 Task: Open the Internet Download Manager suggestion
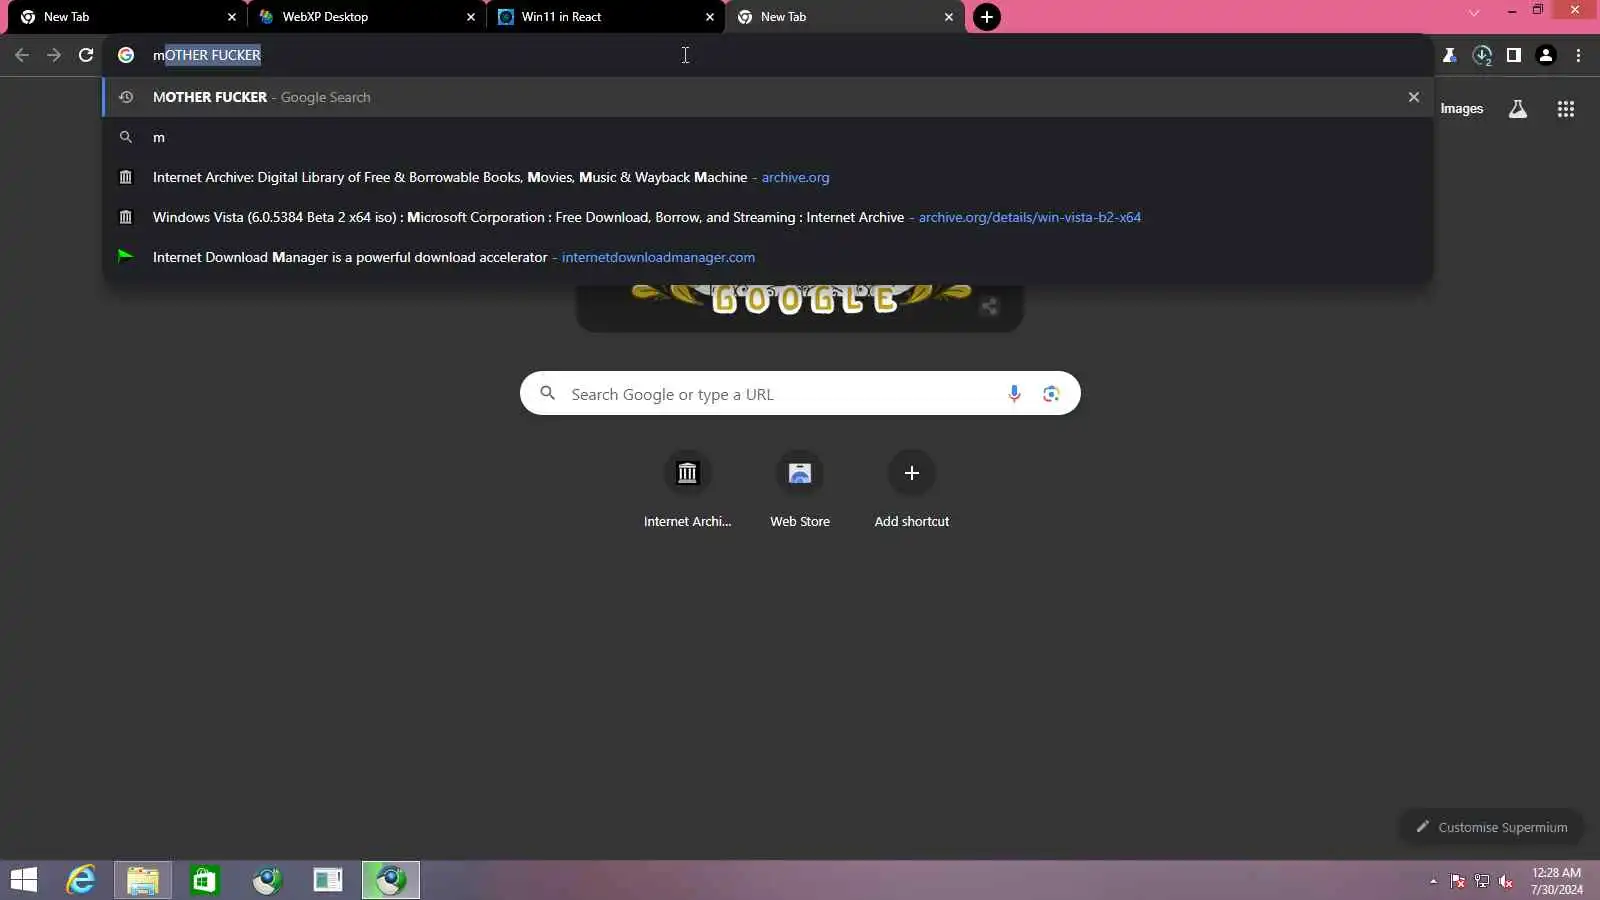click(768, 257)
